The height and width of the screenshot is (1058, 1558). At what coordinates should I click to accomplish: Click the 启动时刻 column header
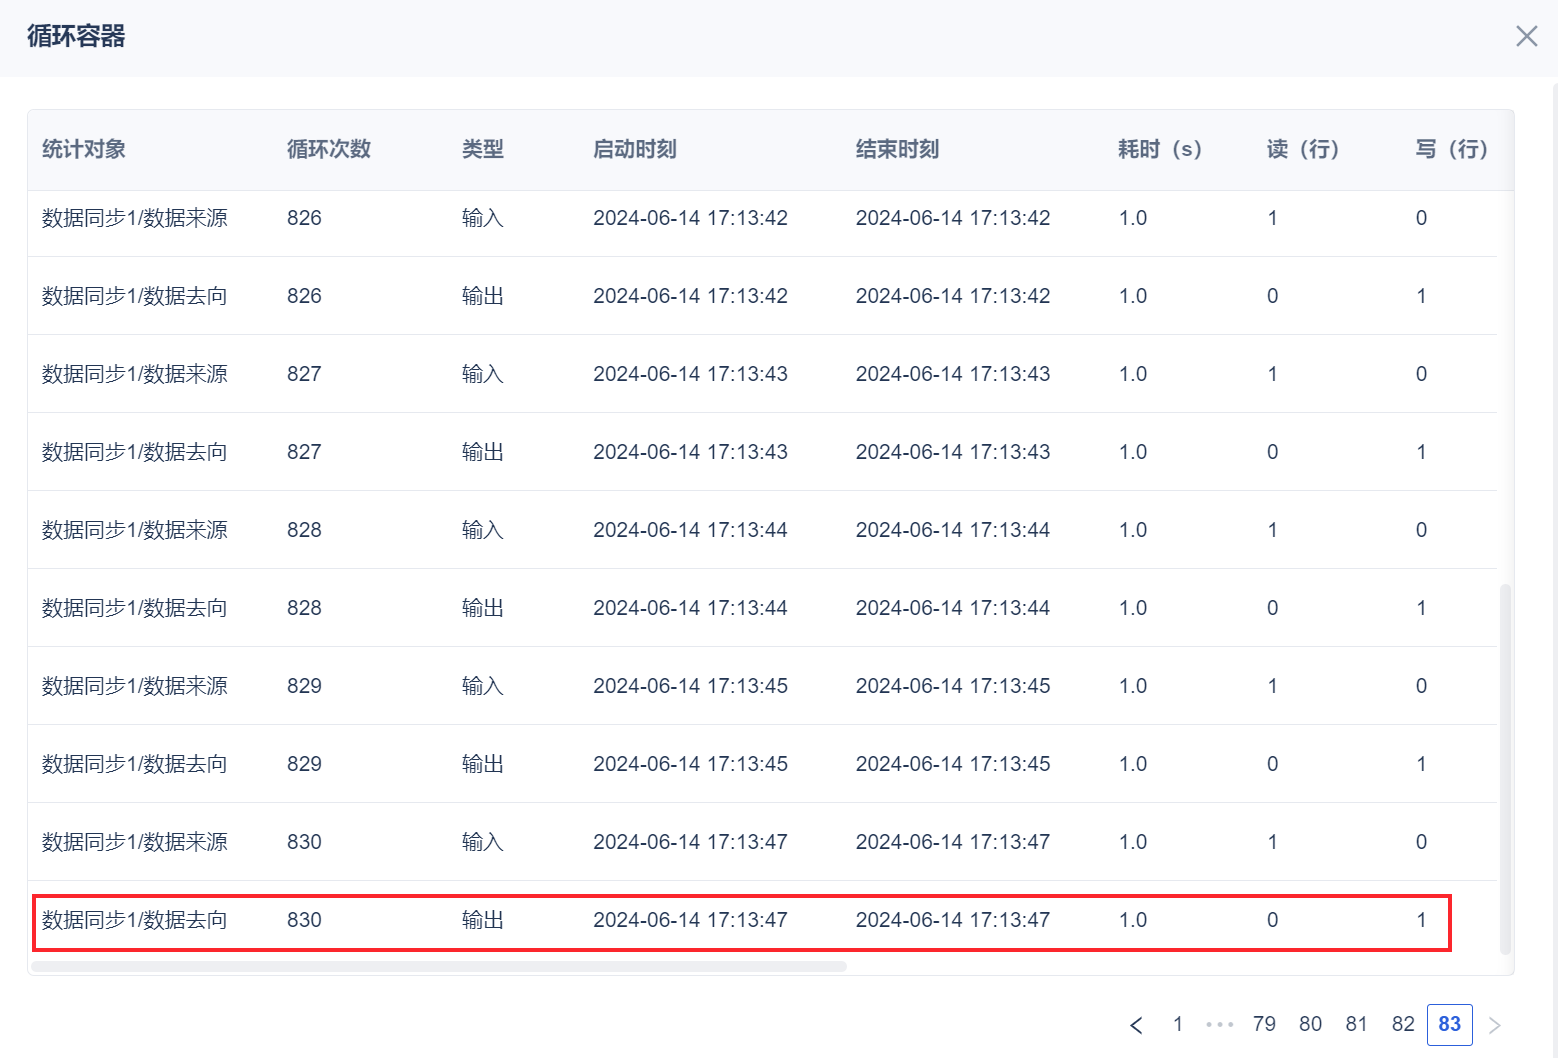tap(635, 150)
